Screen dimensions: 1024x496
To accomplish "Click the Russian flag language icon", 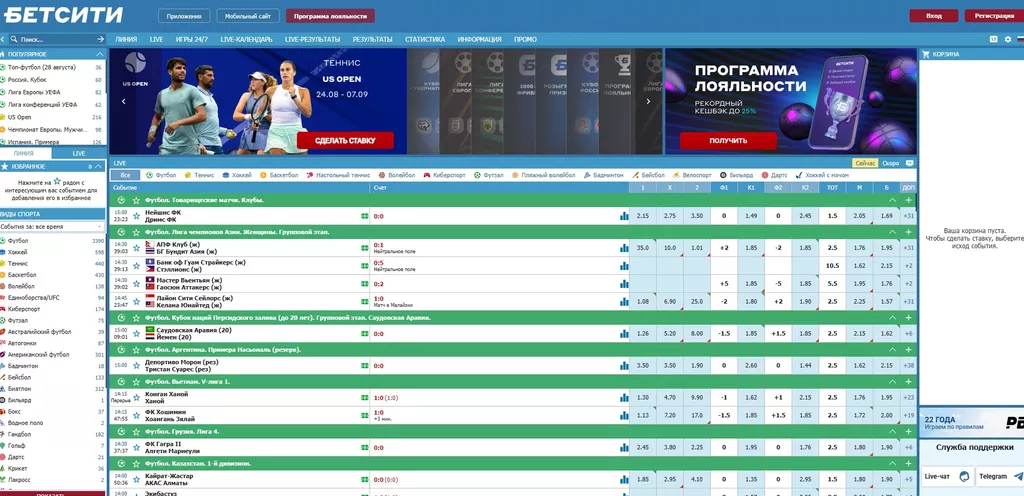I will point(1020,39).
